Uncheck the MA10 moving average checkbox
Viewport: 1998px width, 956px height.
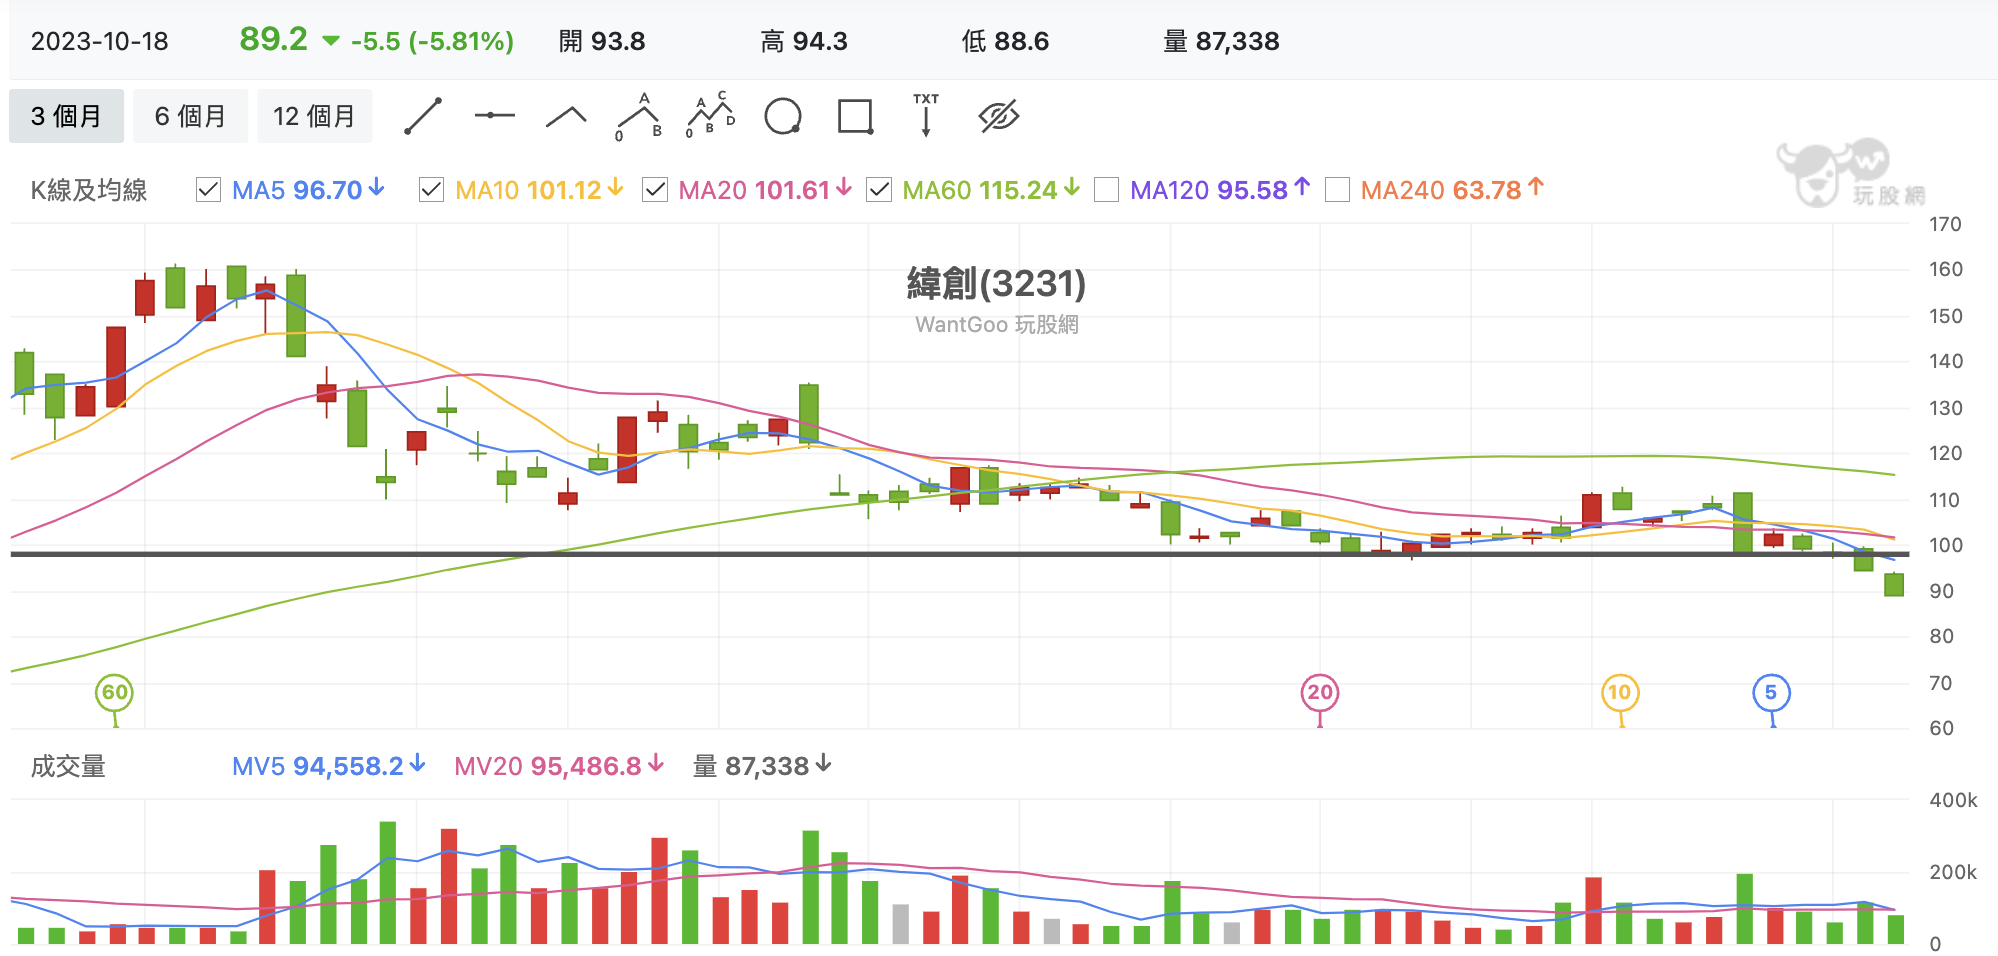pos(431,190)
